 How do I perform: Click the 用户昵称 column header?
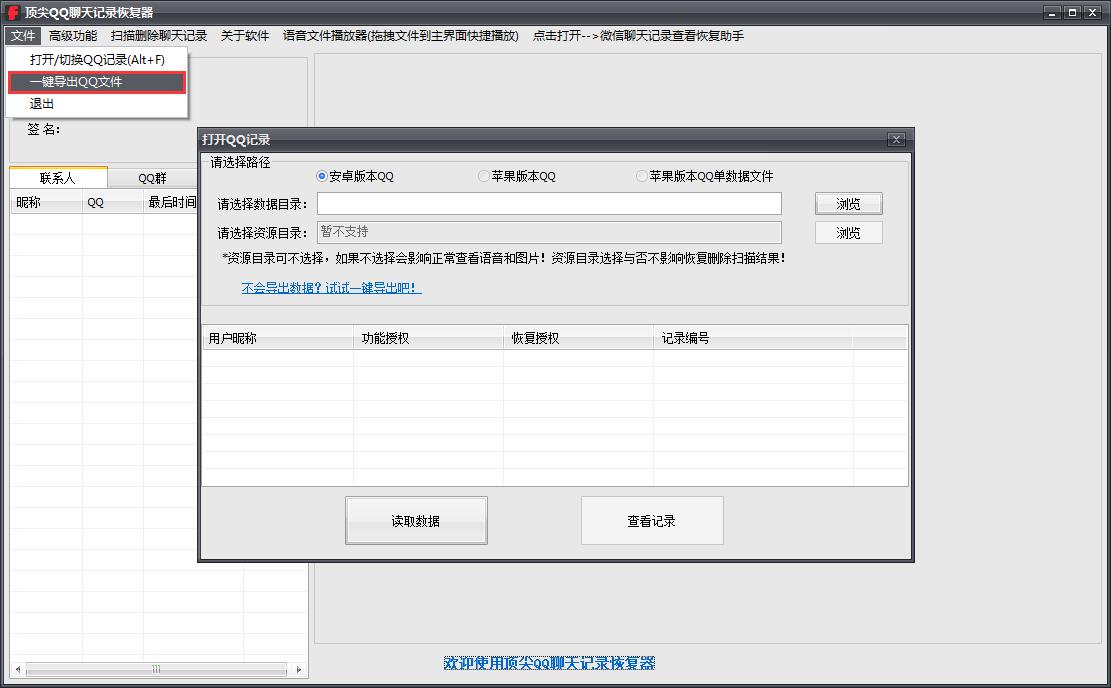pos(278,338)
